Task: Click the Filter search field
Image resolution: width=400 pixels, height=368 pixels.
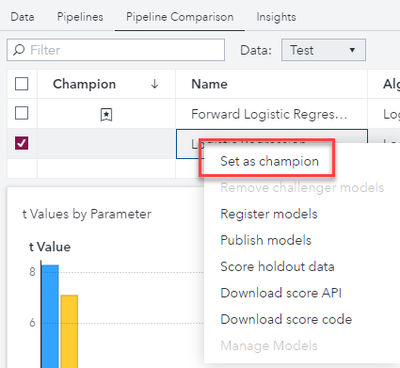Action: pyautogui.click(x=116, y=50)
